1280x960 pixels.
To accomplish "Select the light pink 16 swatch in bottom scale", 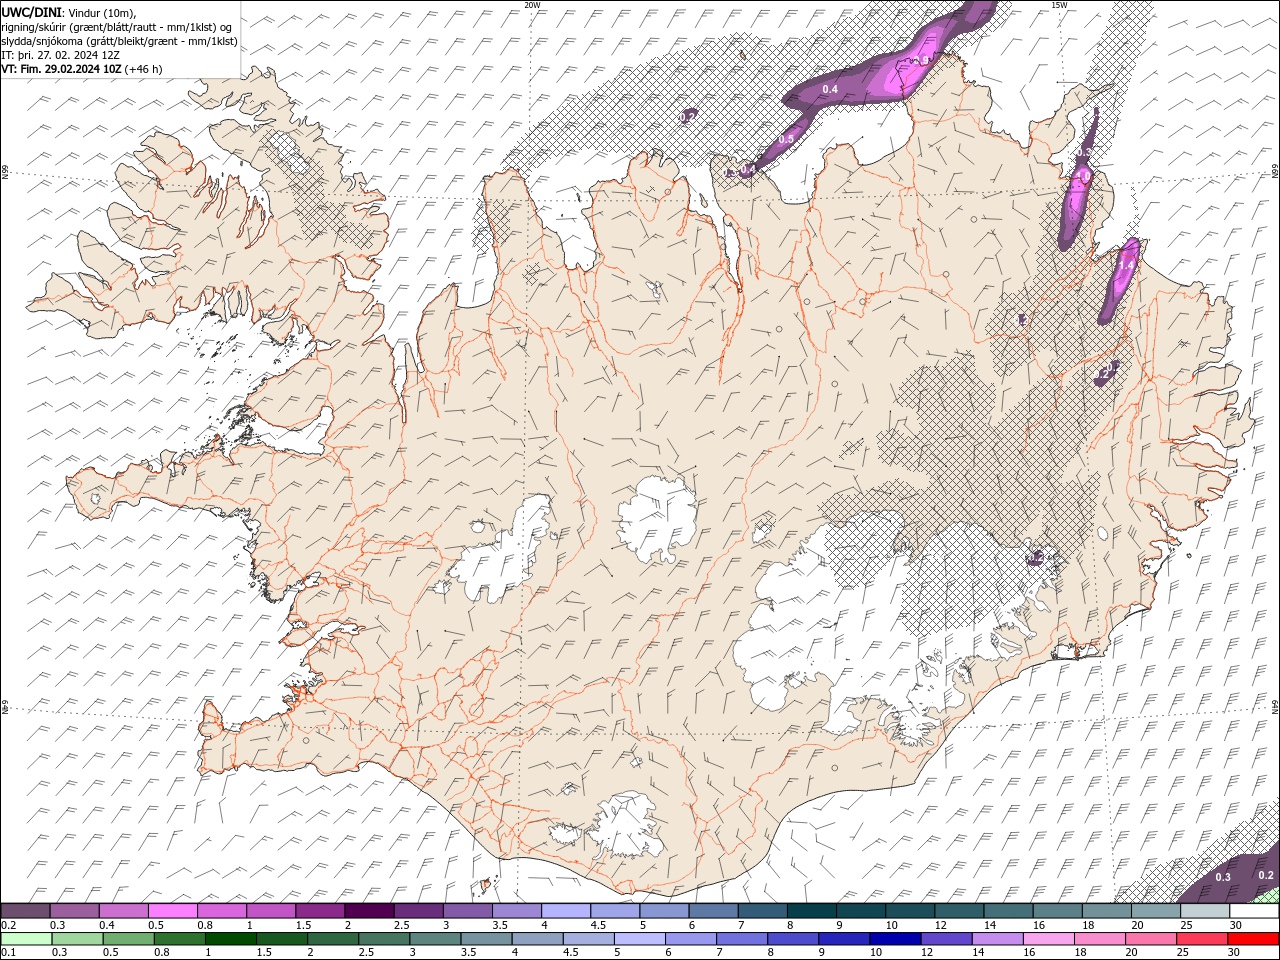I will 1047,939.
